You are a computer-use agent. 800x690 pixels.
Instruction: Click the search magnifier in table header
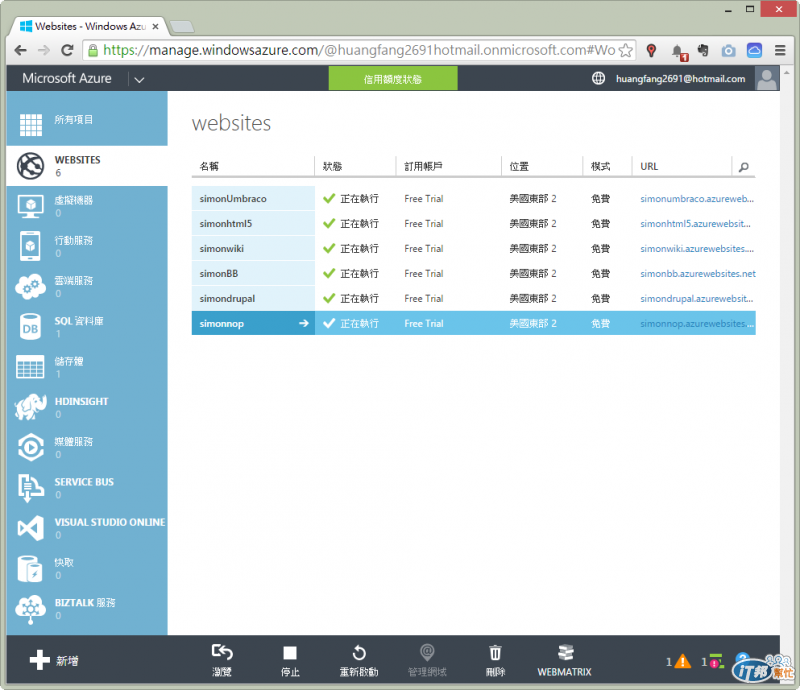(x=744, y=167)
